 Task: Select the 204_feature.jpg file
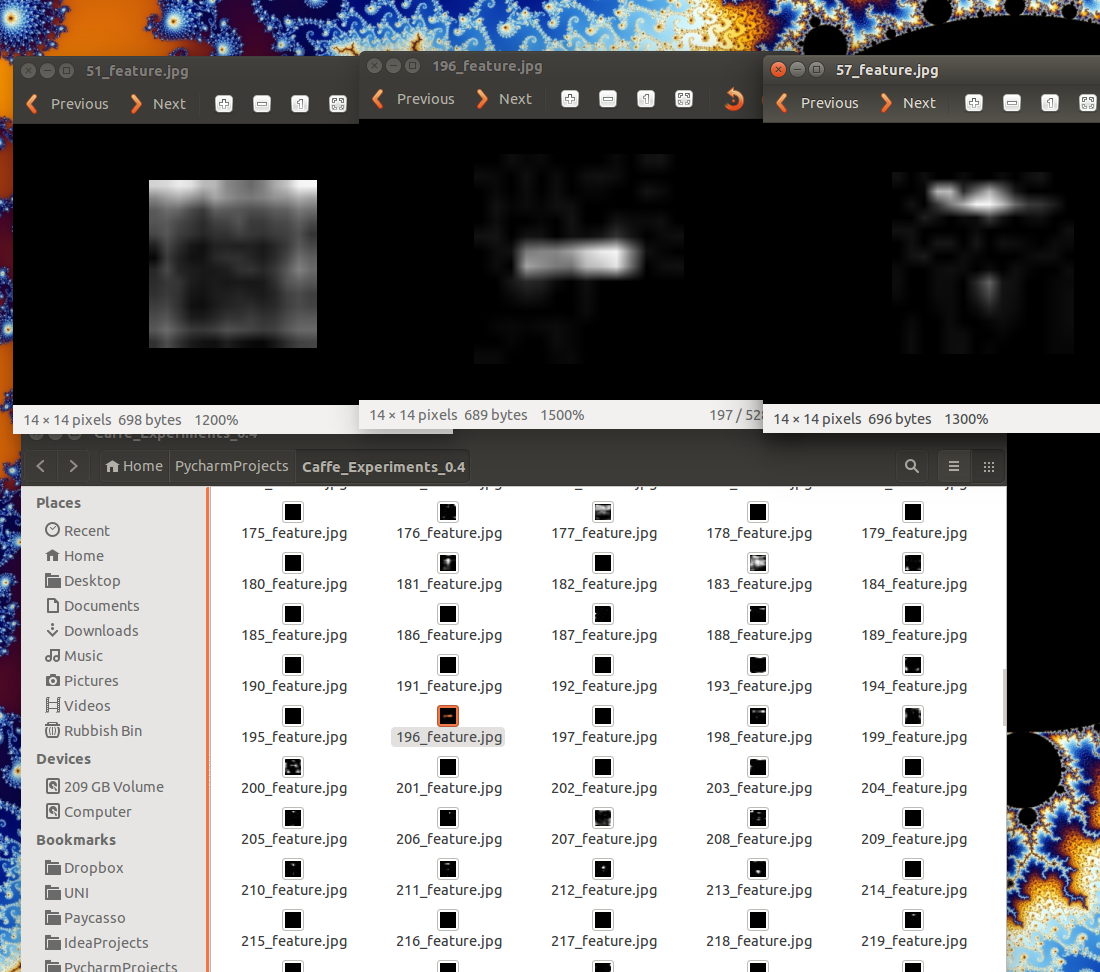tap(913, 777)
